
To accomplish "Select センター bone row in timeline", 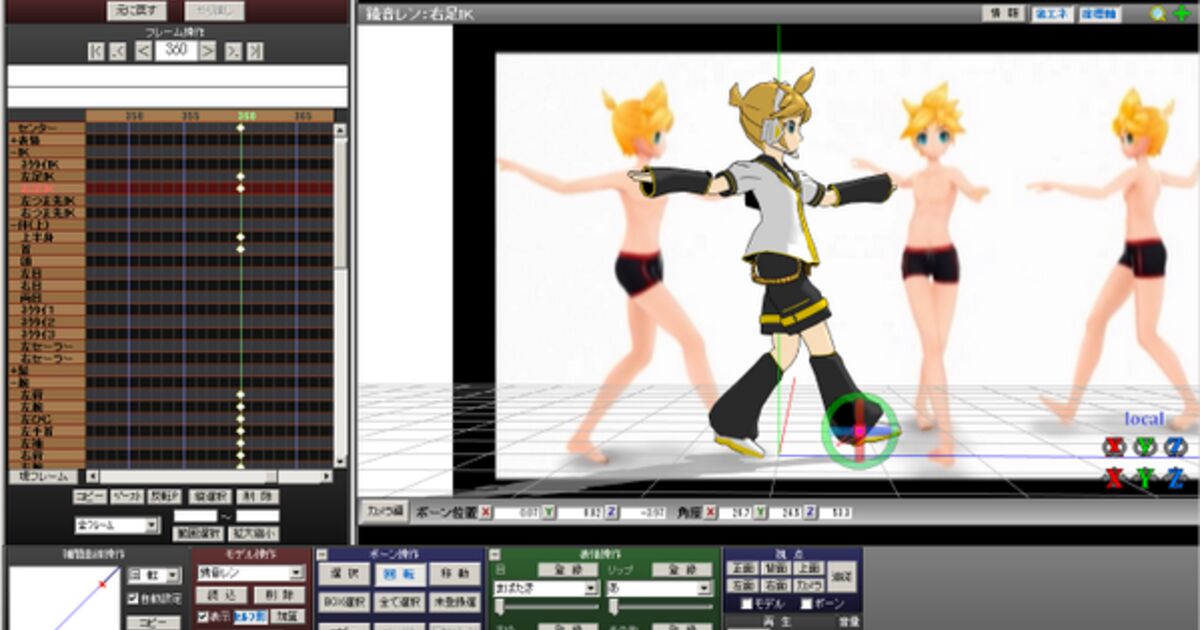I will click(47, 128).
